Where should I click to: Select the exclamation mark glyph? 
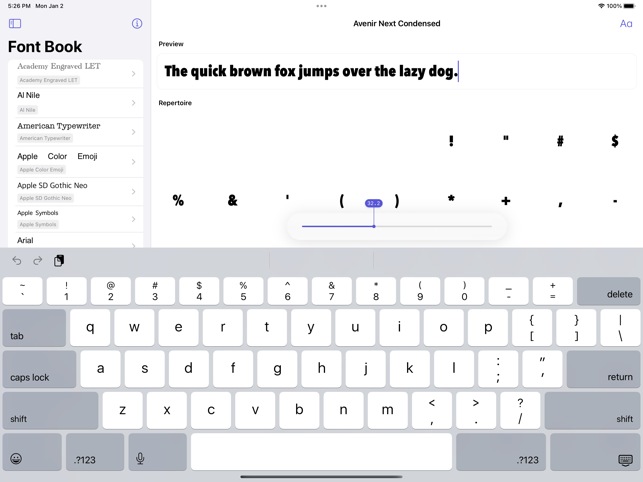451,141
